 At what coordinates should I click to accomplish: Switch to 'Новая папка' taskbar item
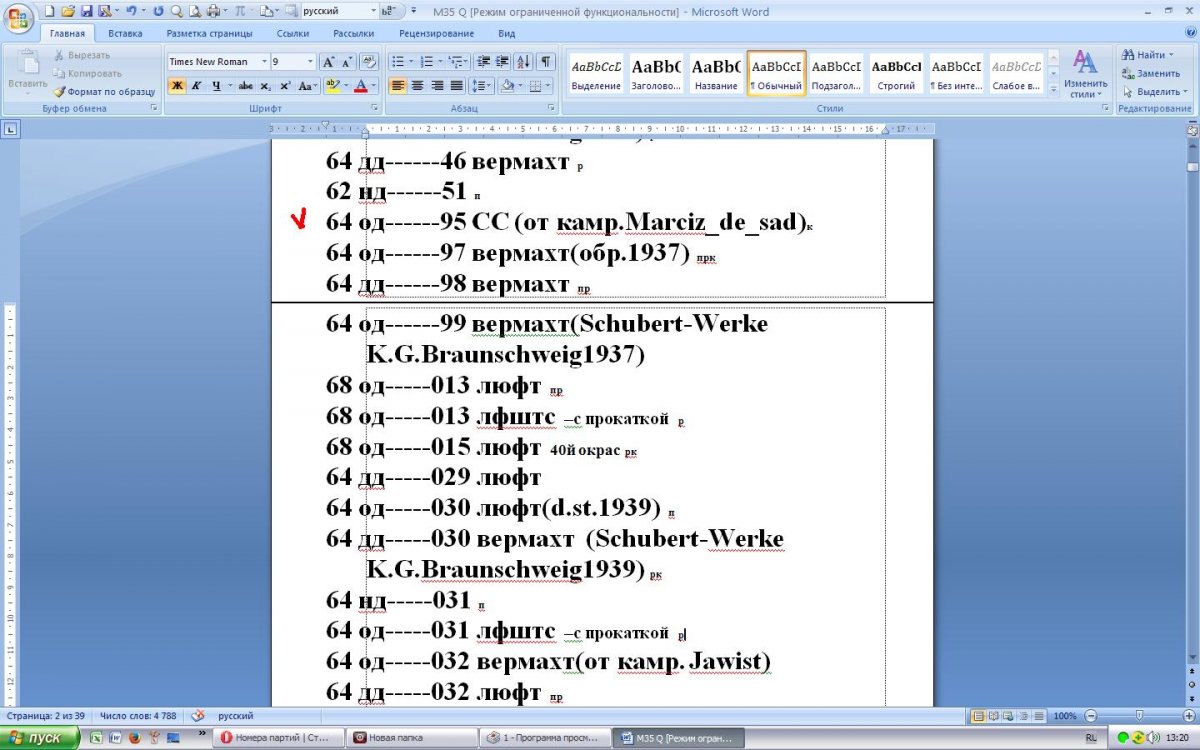[413, 738]
